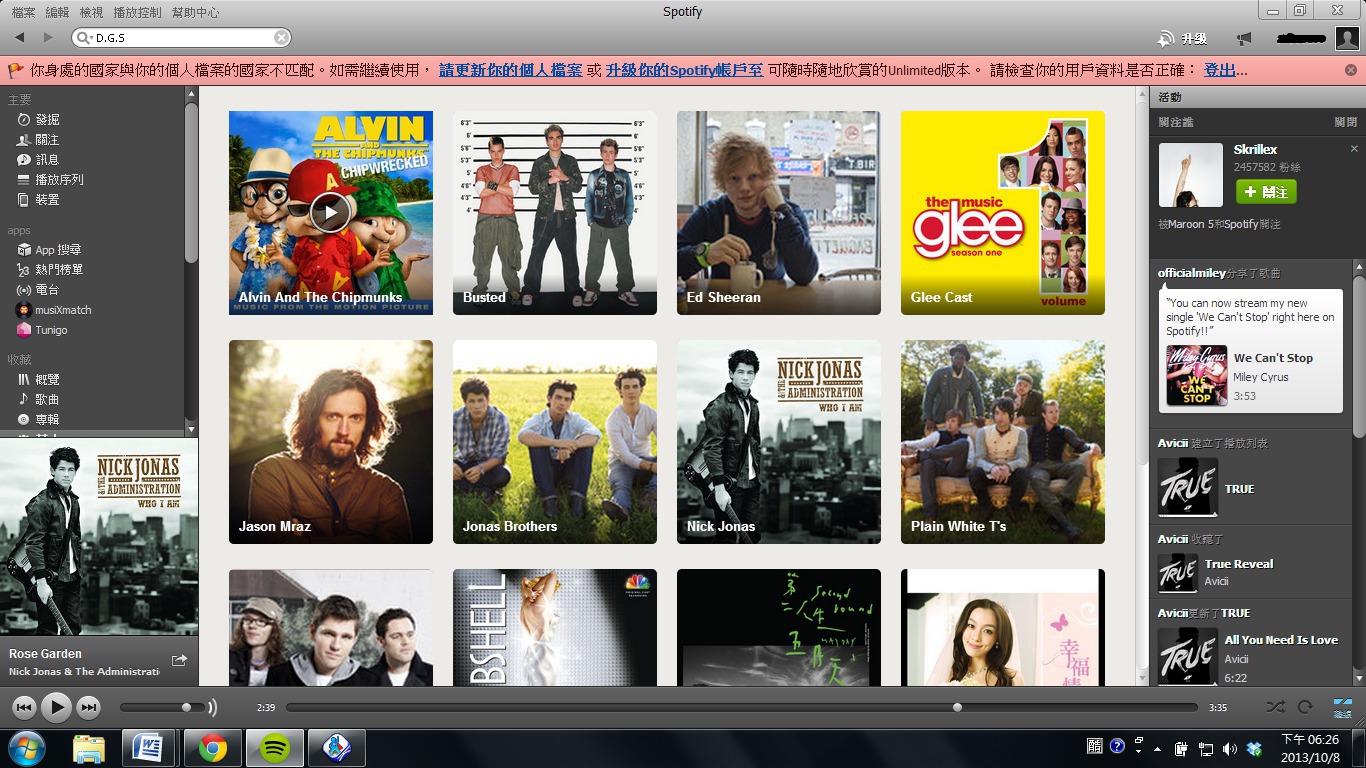Screen dimensions: 1366x768
Task: Open the 播放控制 (Playback) menu
Action: (x=137, y=13)
